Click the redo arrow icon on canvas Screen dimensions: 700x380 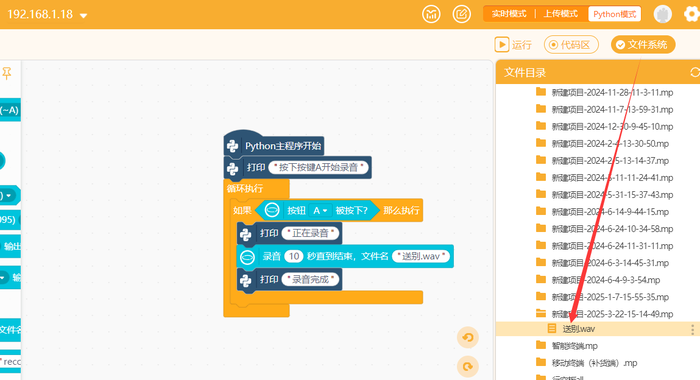point(468,367)
